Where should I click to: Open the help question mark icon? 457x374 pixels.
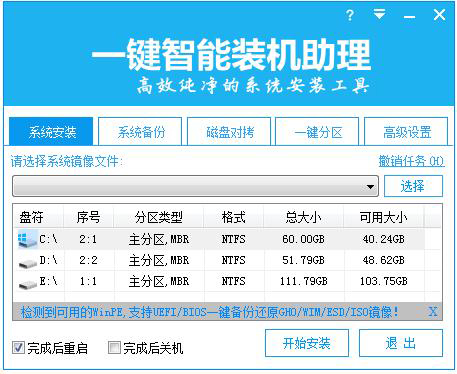coord(350,15)
